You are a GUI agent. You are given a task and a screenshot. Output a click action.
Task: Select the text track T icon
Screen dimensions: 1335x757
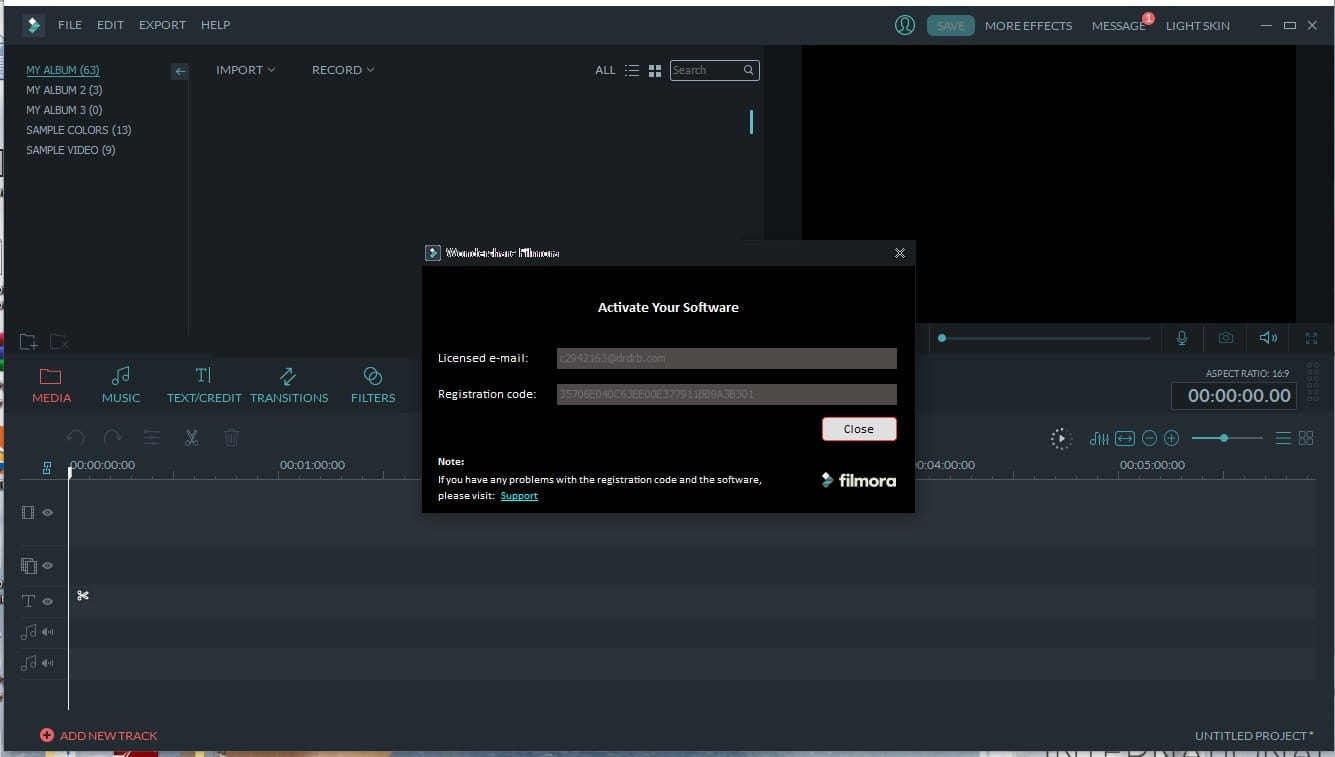pyautogui.click(x=28, y=601)
